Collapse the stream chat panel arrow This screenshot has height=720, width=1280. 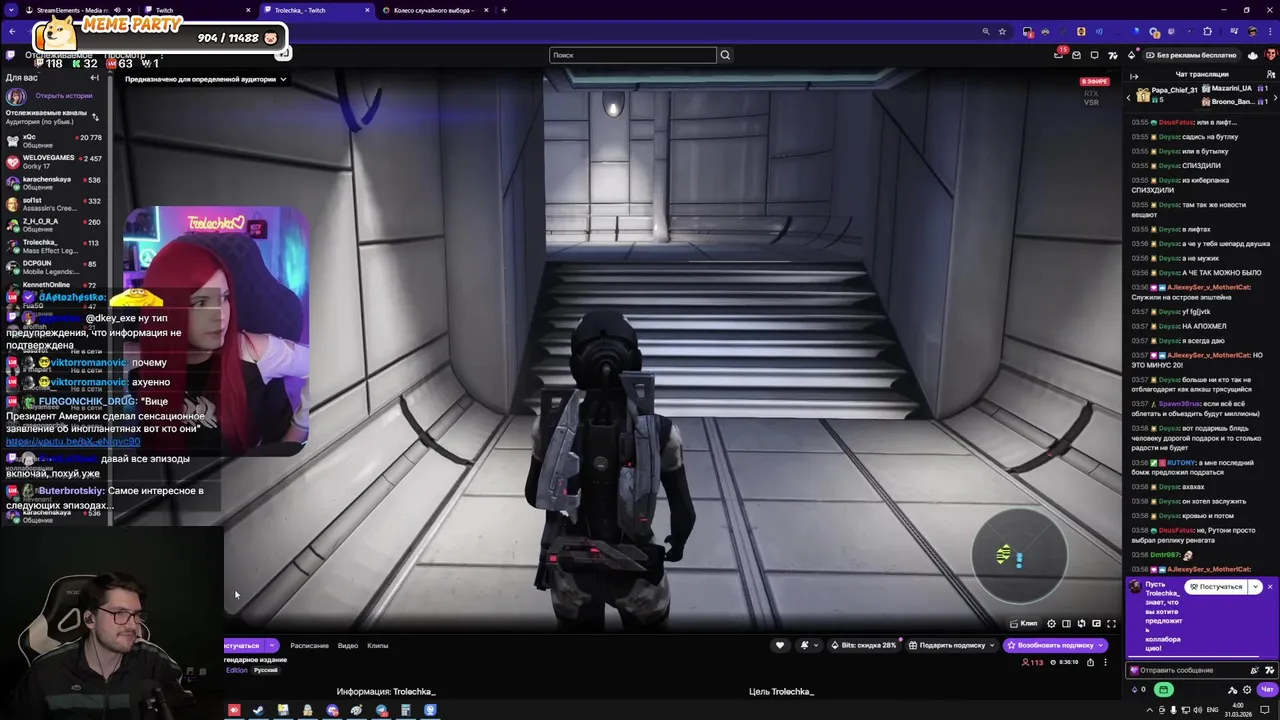point(1134,76)
